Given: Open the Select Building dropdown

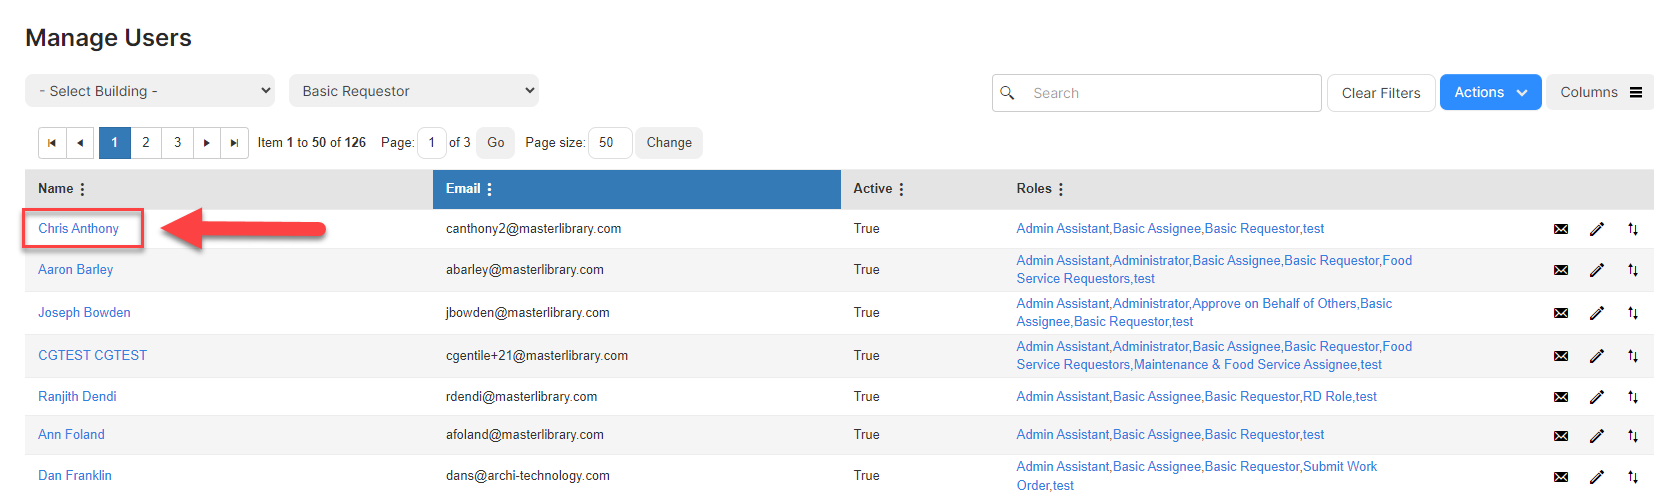Looking at the screenshot, I should pos(150,91).
